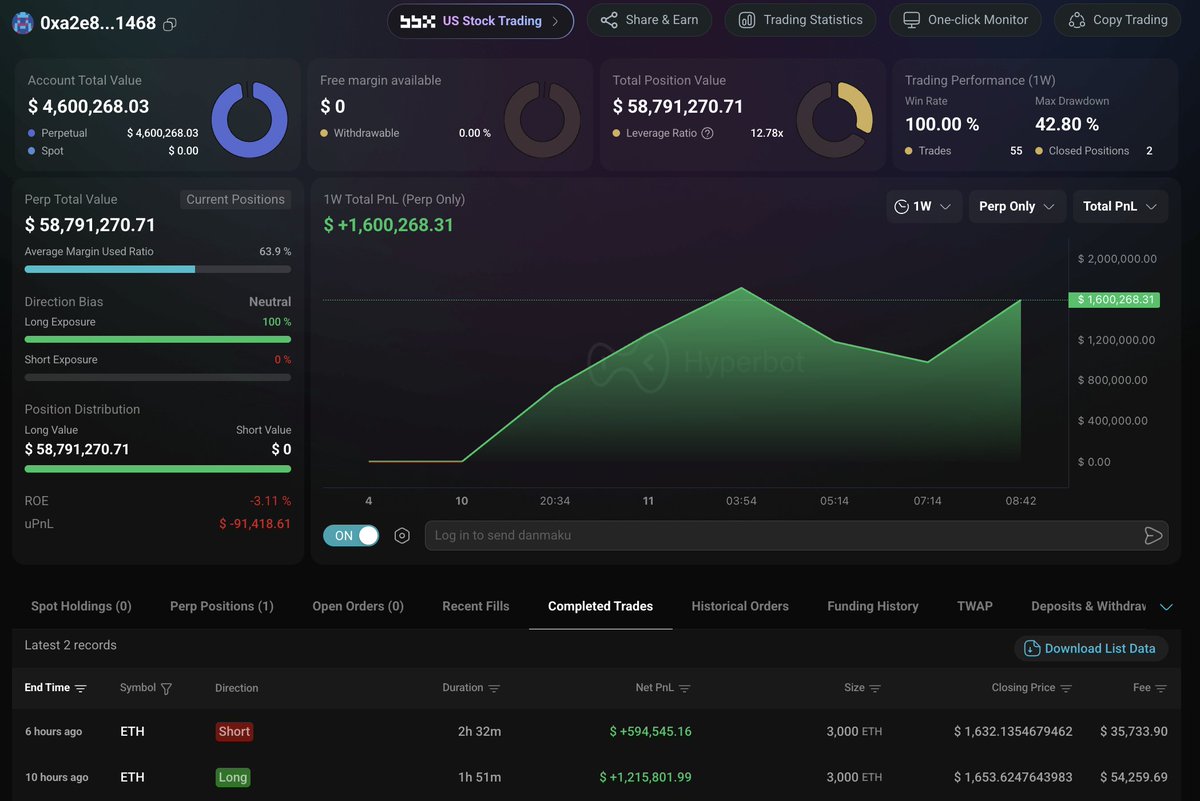This screenshot has height=801, width=1200.
Task: Click the Win Rate 100.00 % value
Action: point(942,124)
